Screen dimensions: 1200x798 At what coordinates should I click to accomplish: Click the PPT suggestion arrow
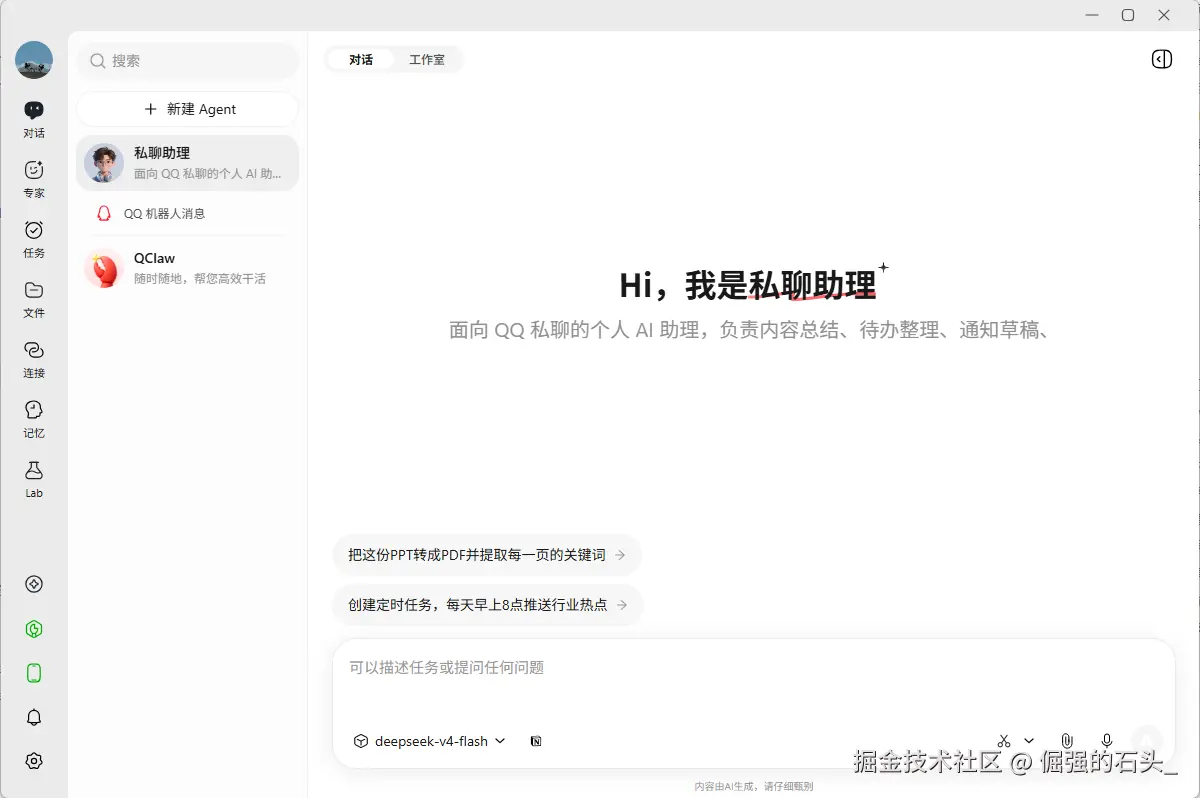pos(620,554)
